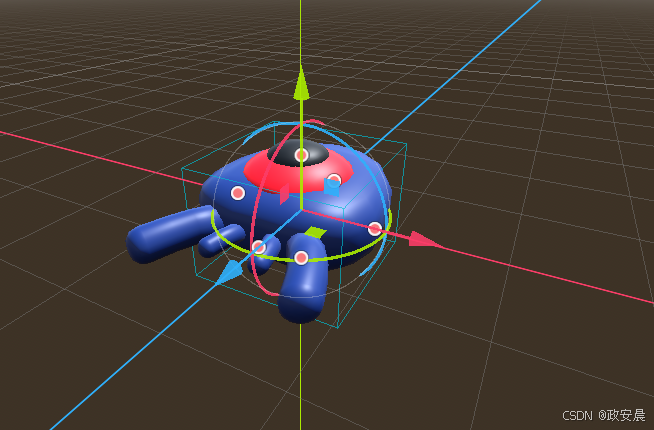654x430 pixels.
Task: Grab the green Y-axis translate arrowhead
Action: click(301, 83)
